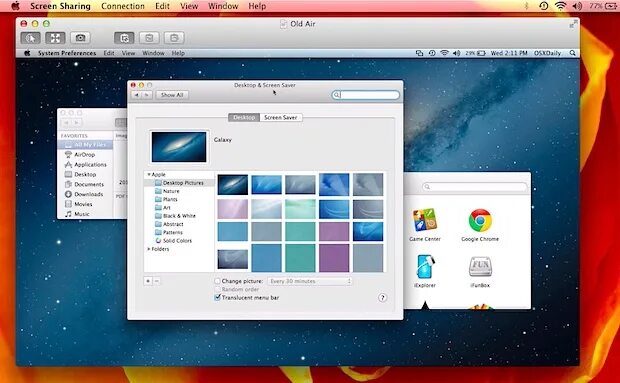Expand the Folders disclosure triangle in source list

(x=149, y=249)
